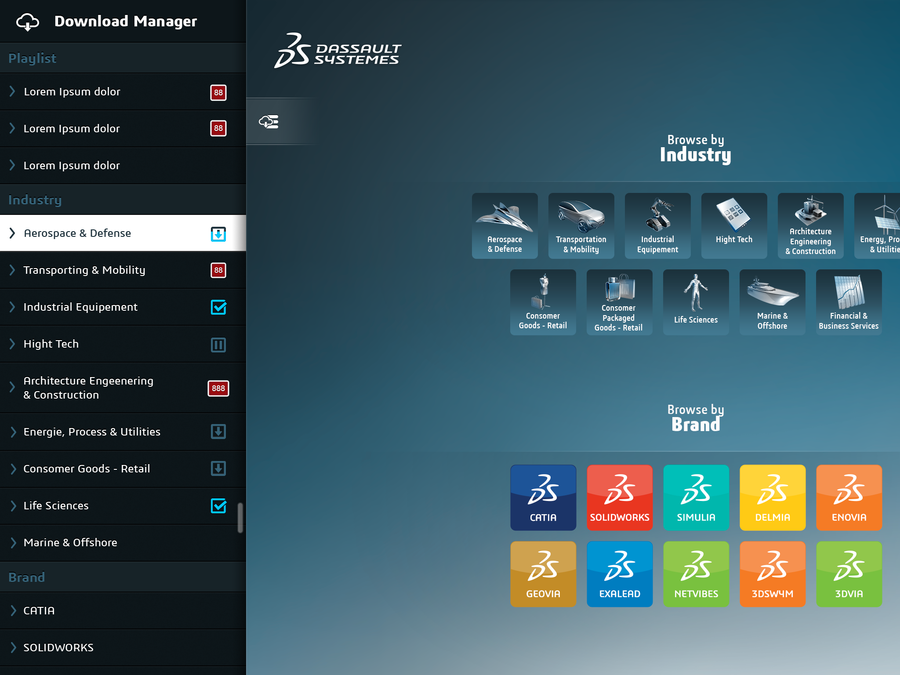Click the DELMIA brand tile

click(x=772, y=497)
